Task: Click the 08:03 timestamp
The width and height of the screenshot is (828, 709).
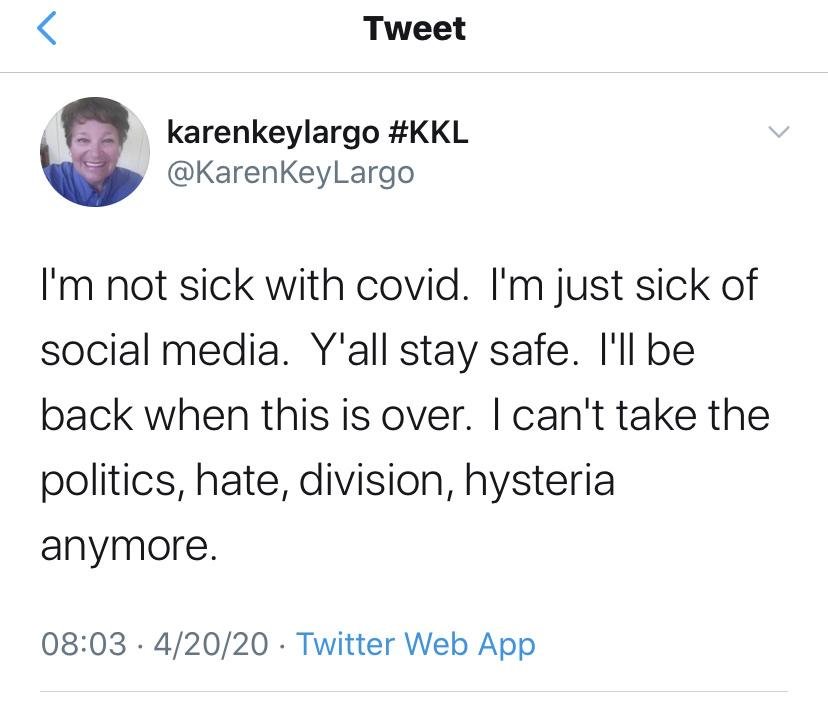Action: (83, 644)
